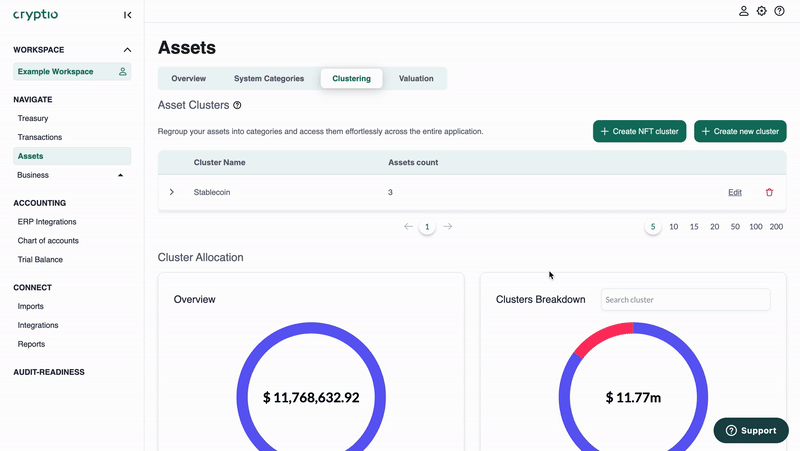Open the settings gear icon

pos(761,11)
